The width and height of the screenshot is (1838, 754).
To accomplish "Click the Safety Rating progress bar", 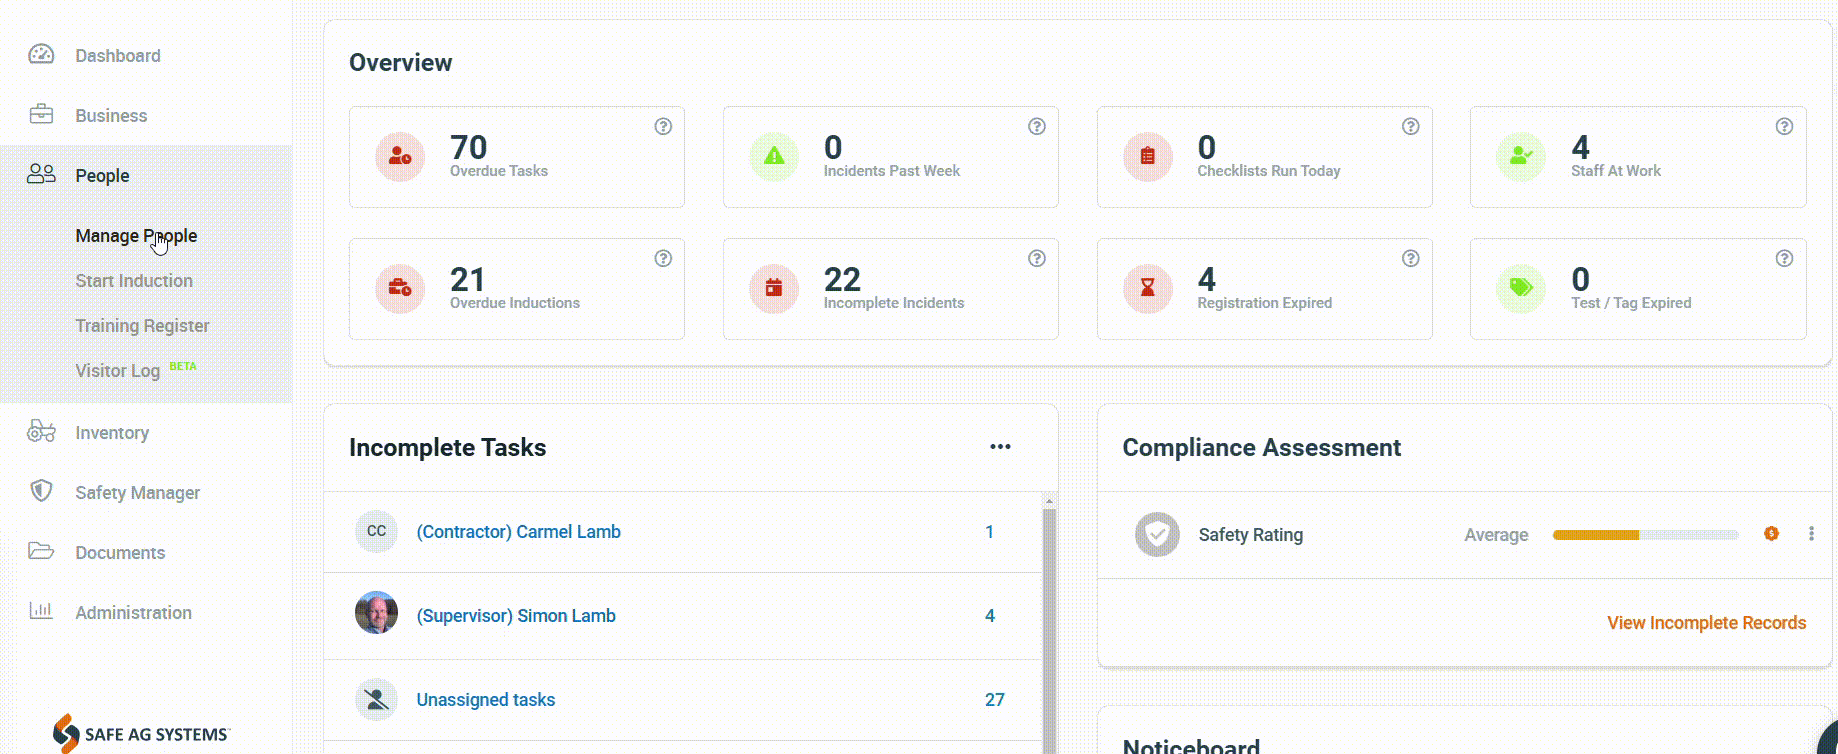I will coord(1645,535).
